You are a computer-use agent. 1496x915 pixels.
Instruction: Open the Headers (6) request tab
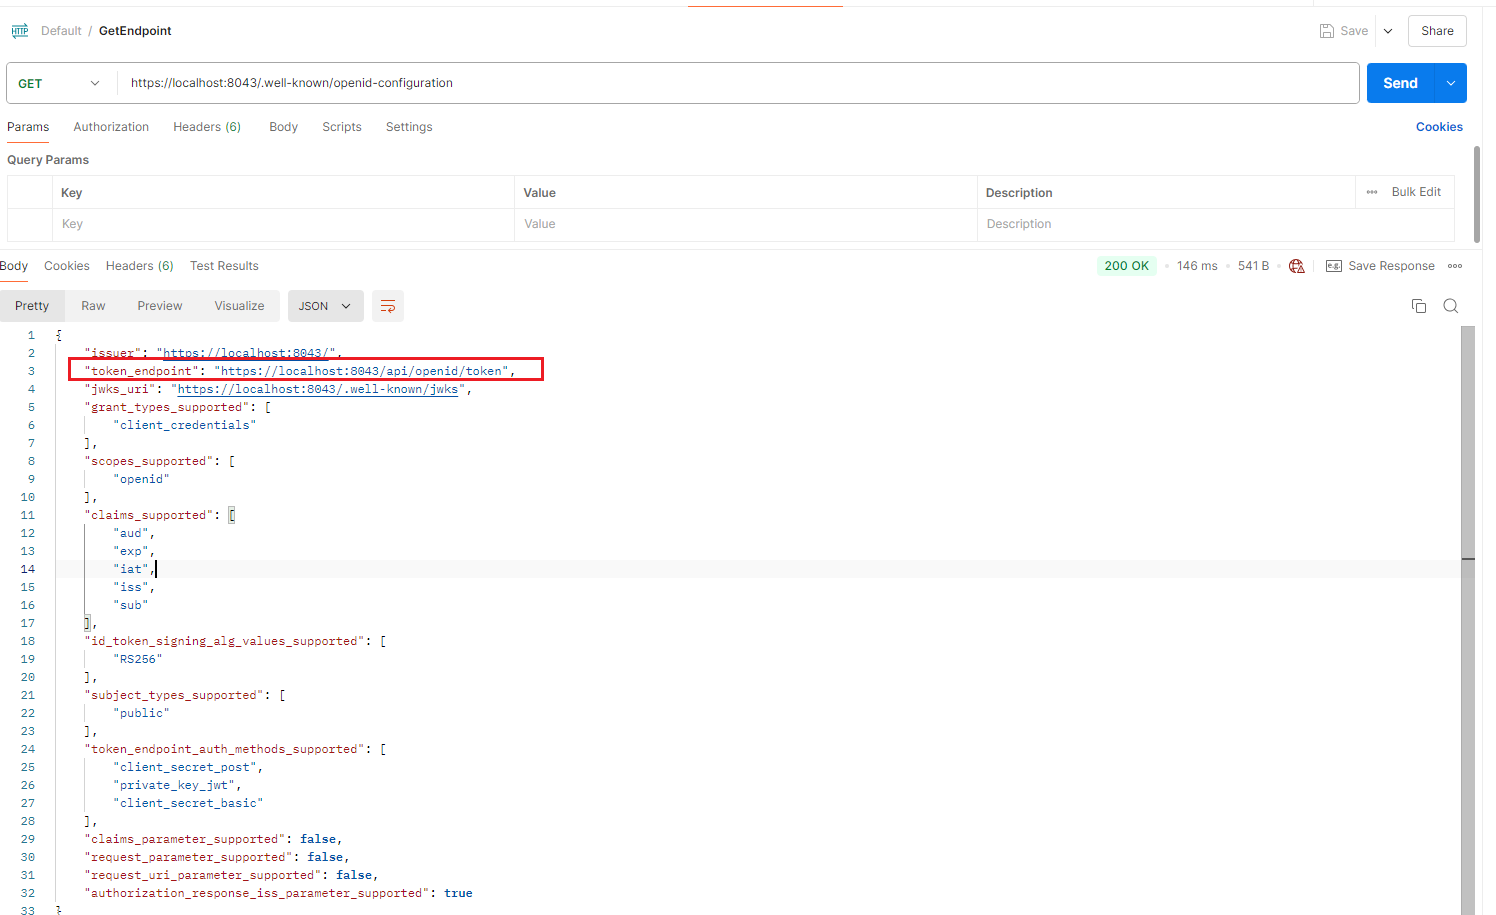(207, 127)
